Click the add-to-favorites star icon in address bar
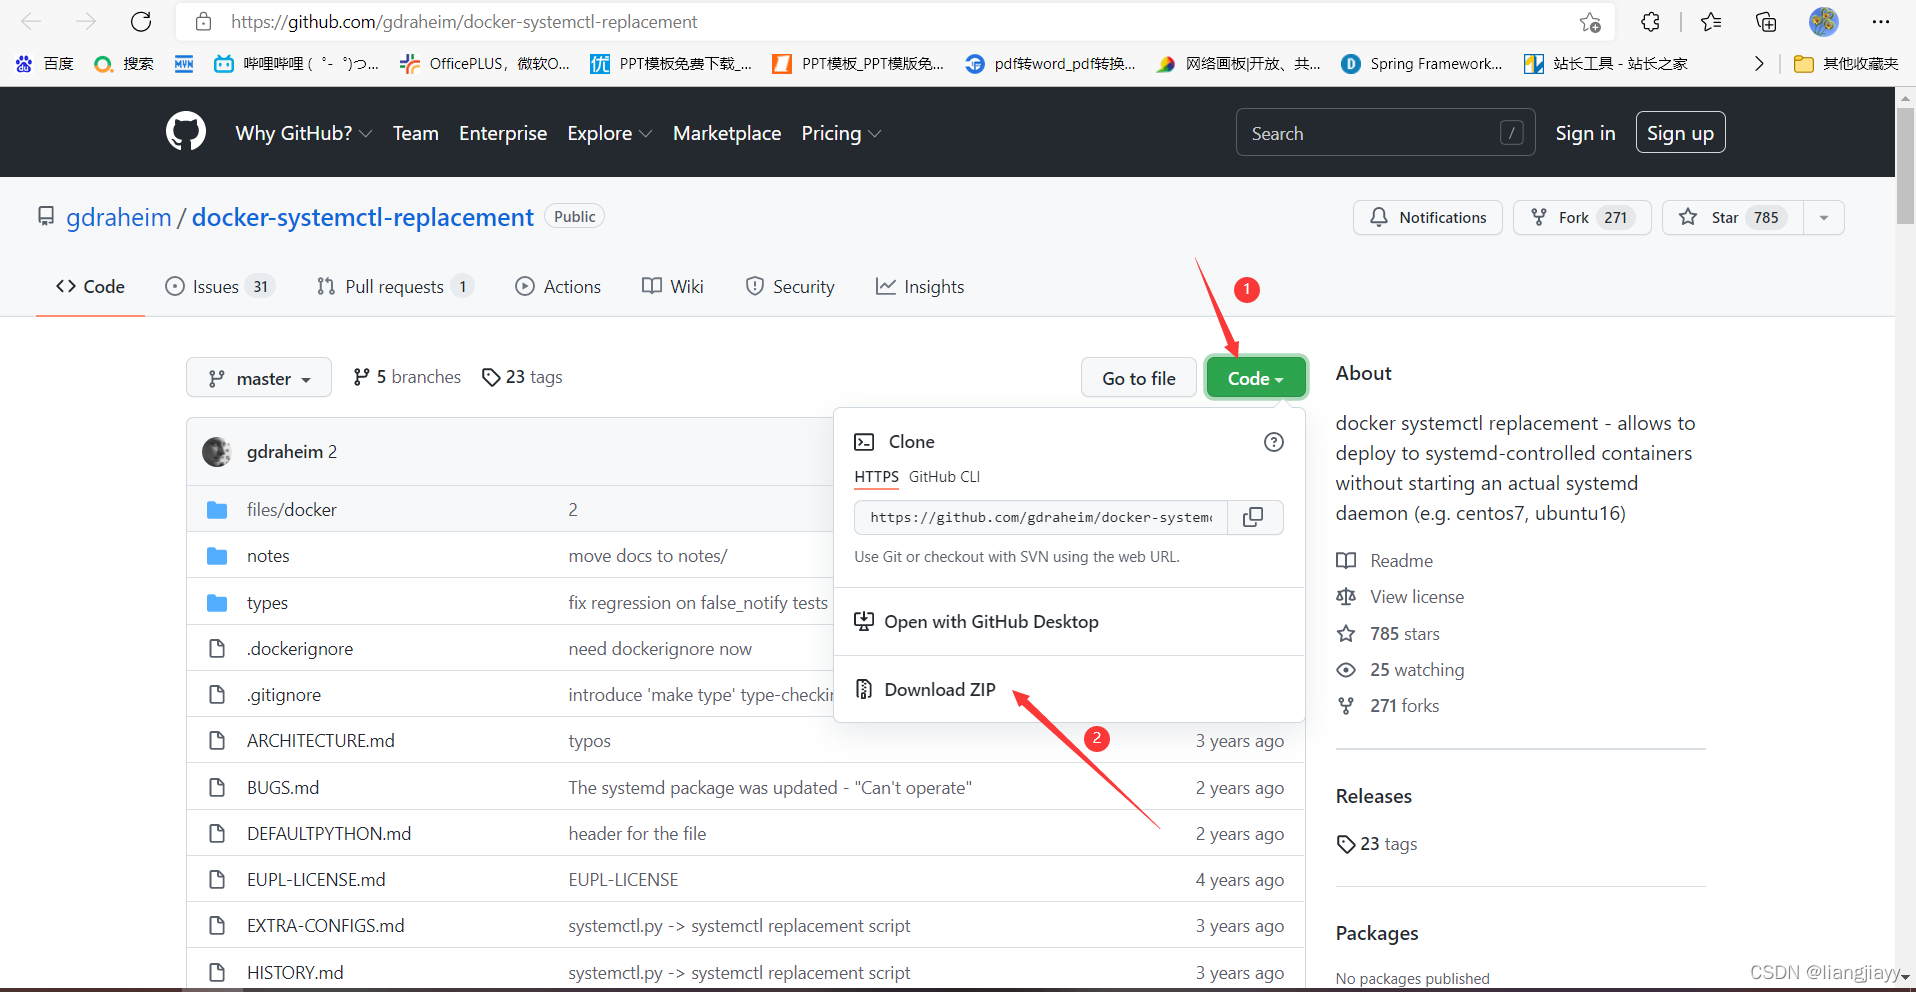This screenshot has height=992, width=1916. 1590,22
